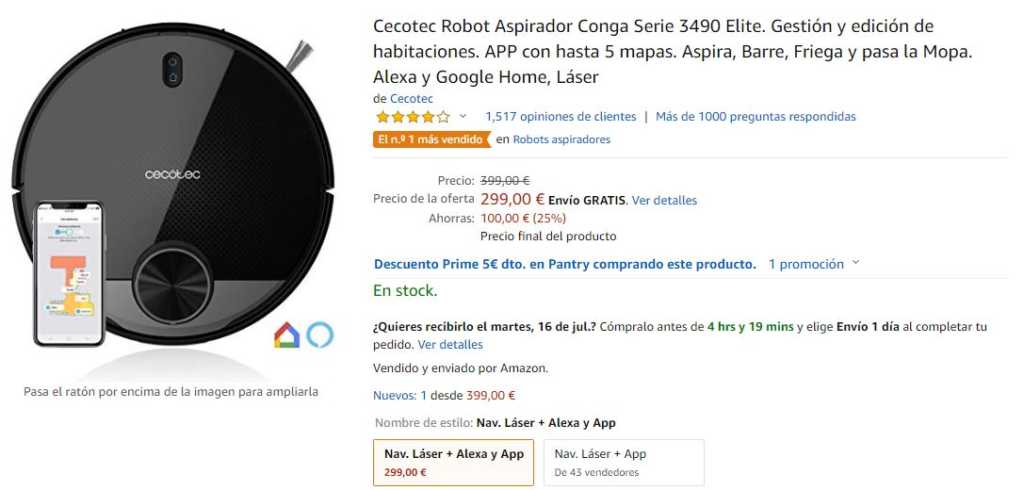Click the star rating icons
The height and width of the screenshot is (490, 1024).
412,117
